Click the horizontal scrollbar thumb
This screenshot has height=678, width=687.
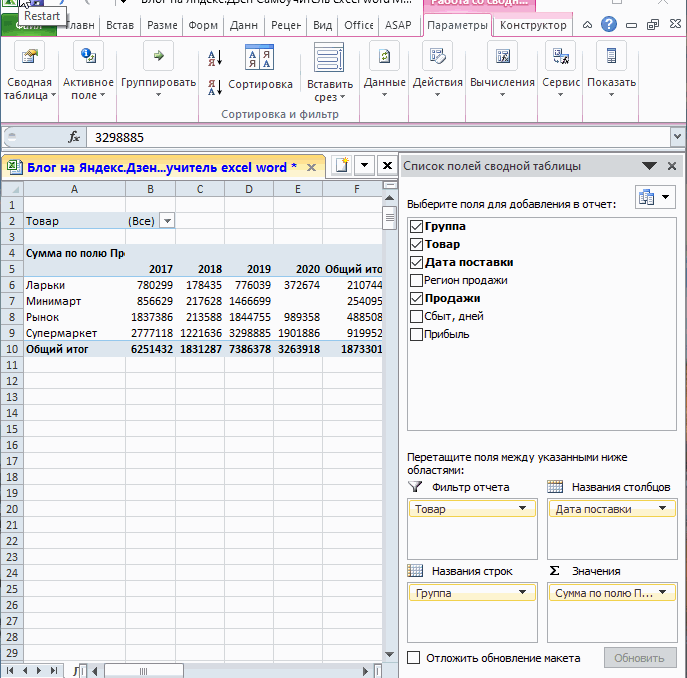click(143, 671)
